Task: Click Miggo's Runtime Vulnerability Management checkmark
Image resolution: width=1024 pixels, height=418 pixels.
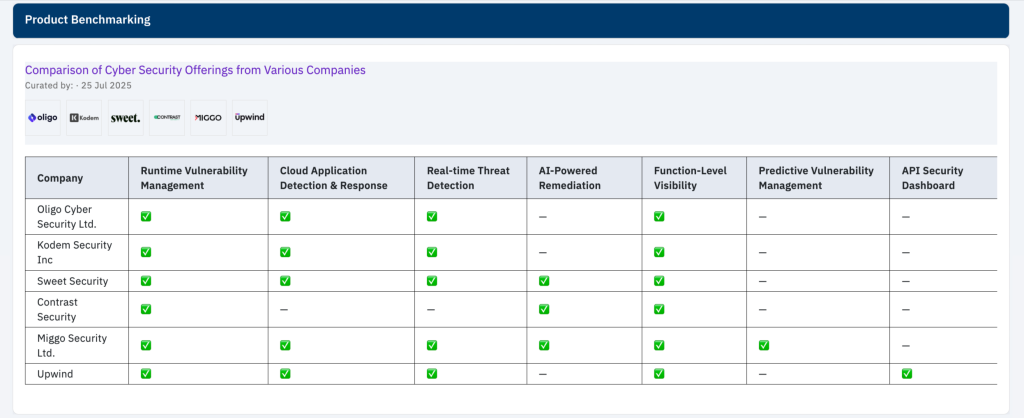Action: pos(146,345)
